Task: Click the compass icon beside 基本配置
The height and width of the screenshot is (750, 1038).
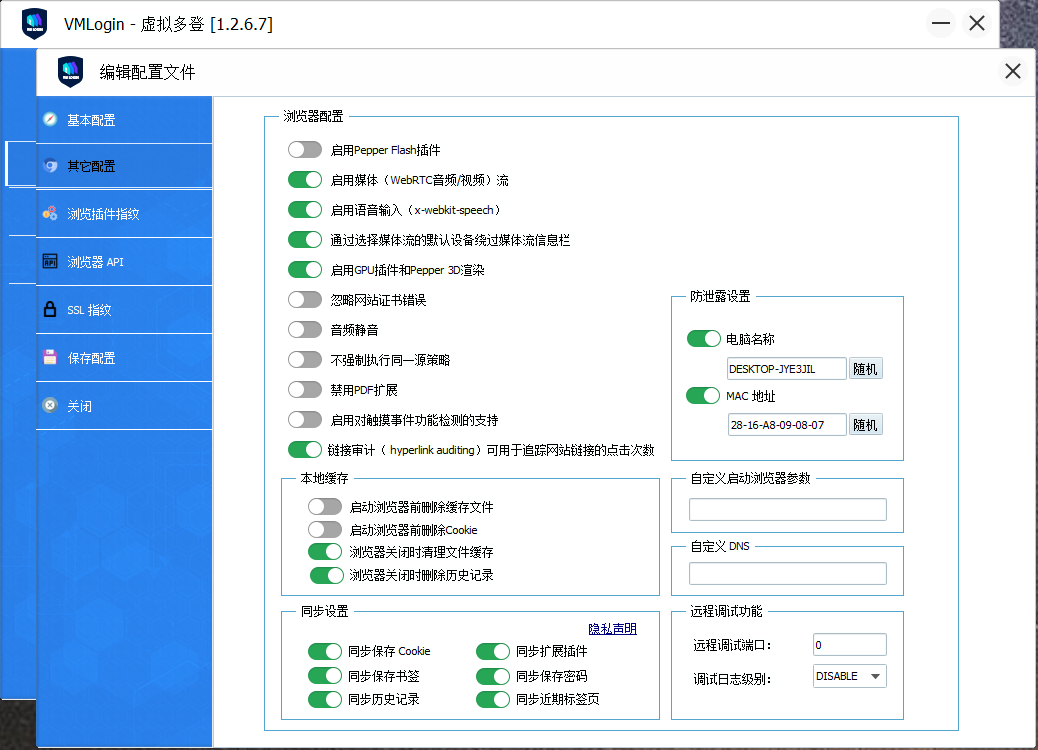Action: point(50,119)
